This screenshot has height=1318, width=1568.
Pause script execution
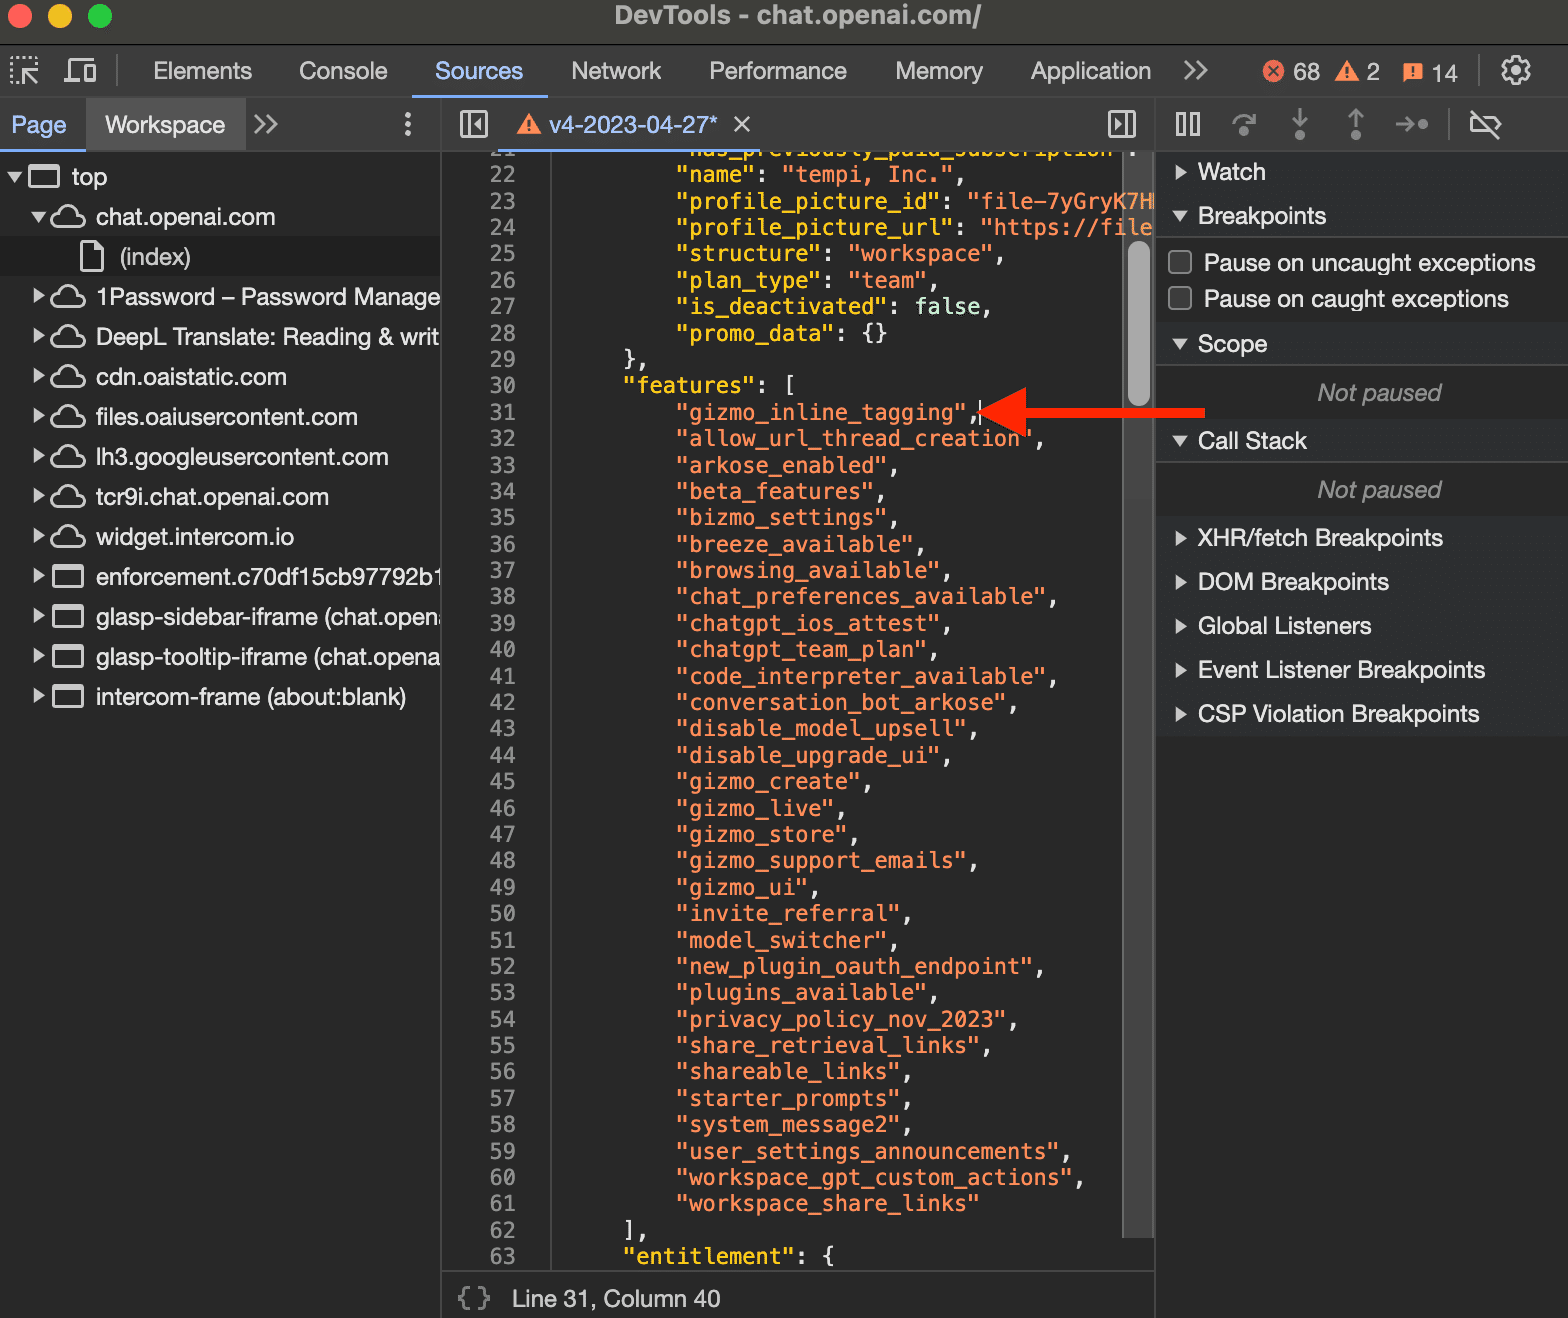click(1188, 124)
